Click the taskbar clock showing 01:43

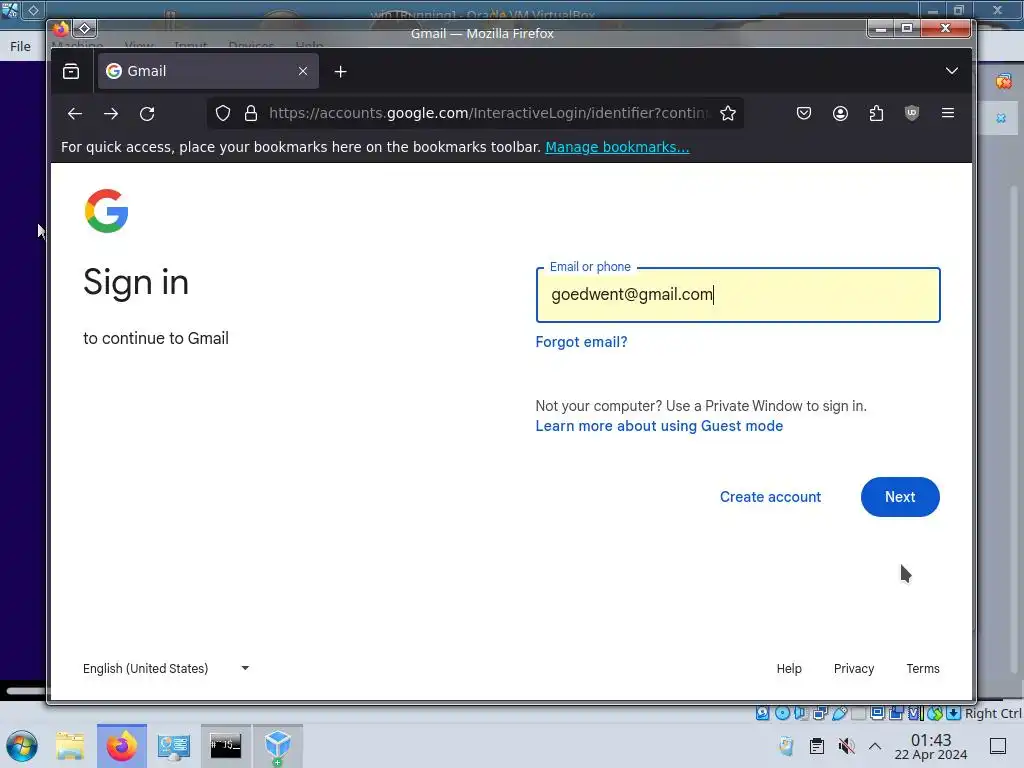(931, 746)
